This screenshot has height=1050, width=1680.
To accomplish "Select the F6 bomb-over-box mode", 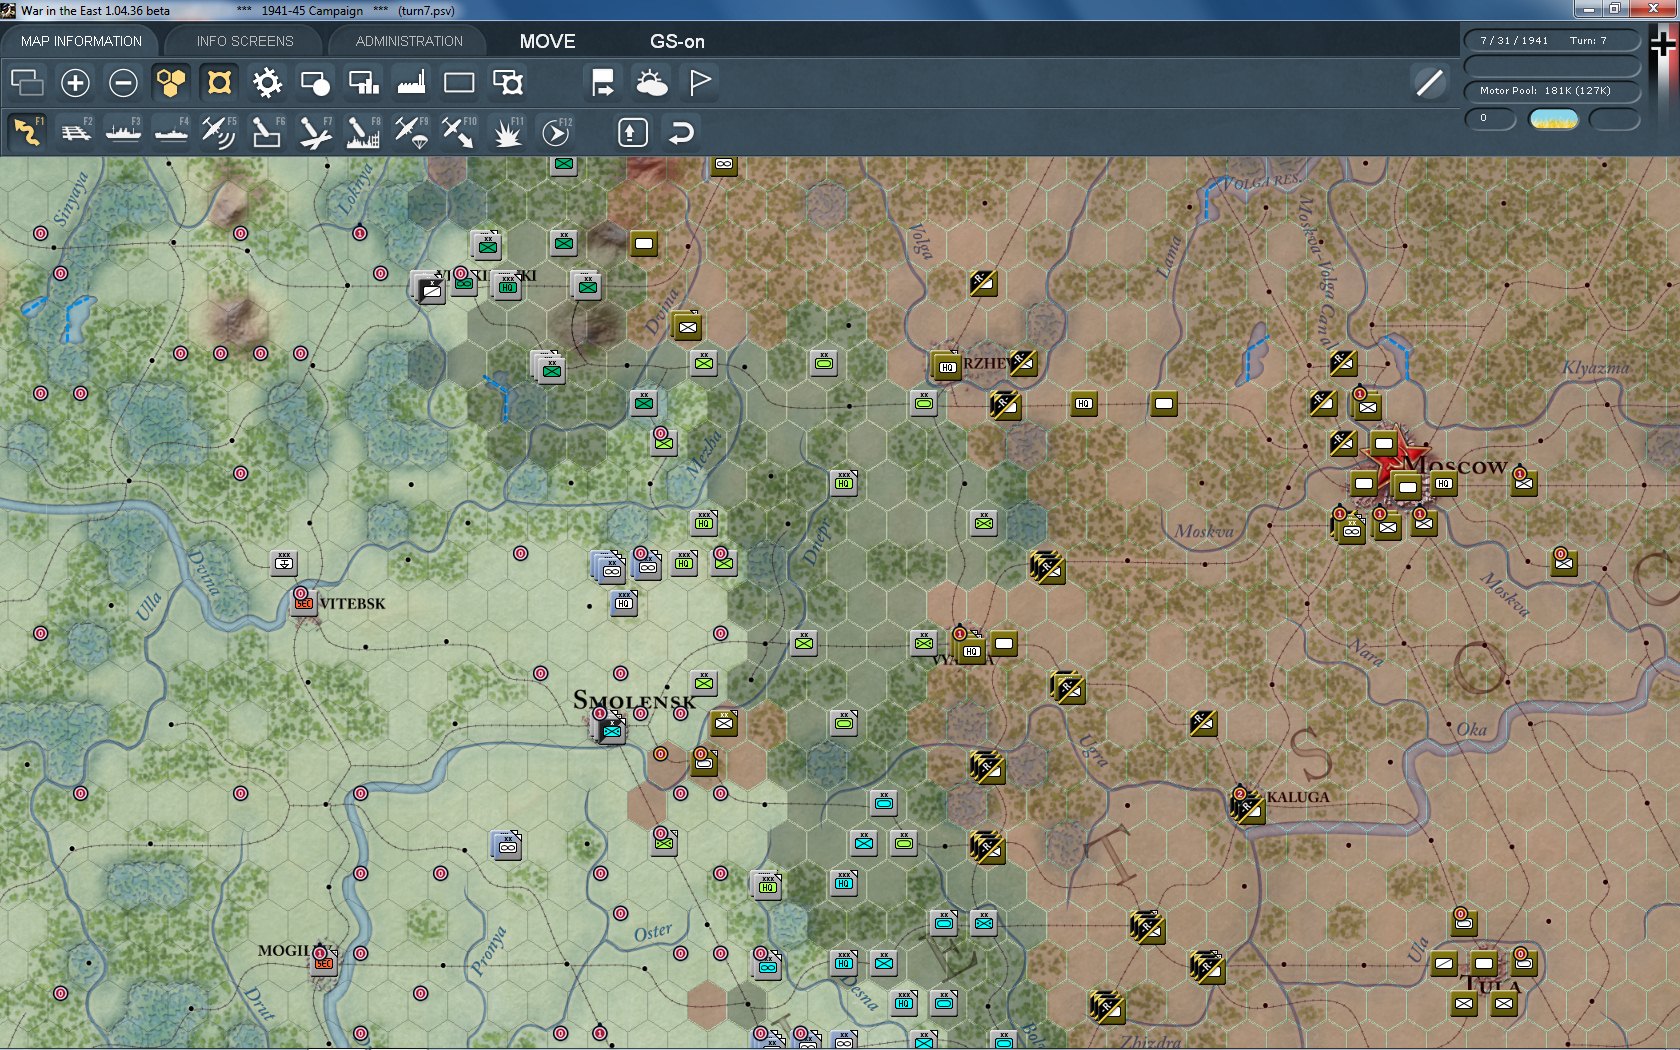I will (x=267, y=132).
